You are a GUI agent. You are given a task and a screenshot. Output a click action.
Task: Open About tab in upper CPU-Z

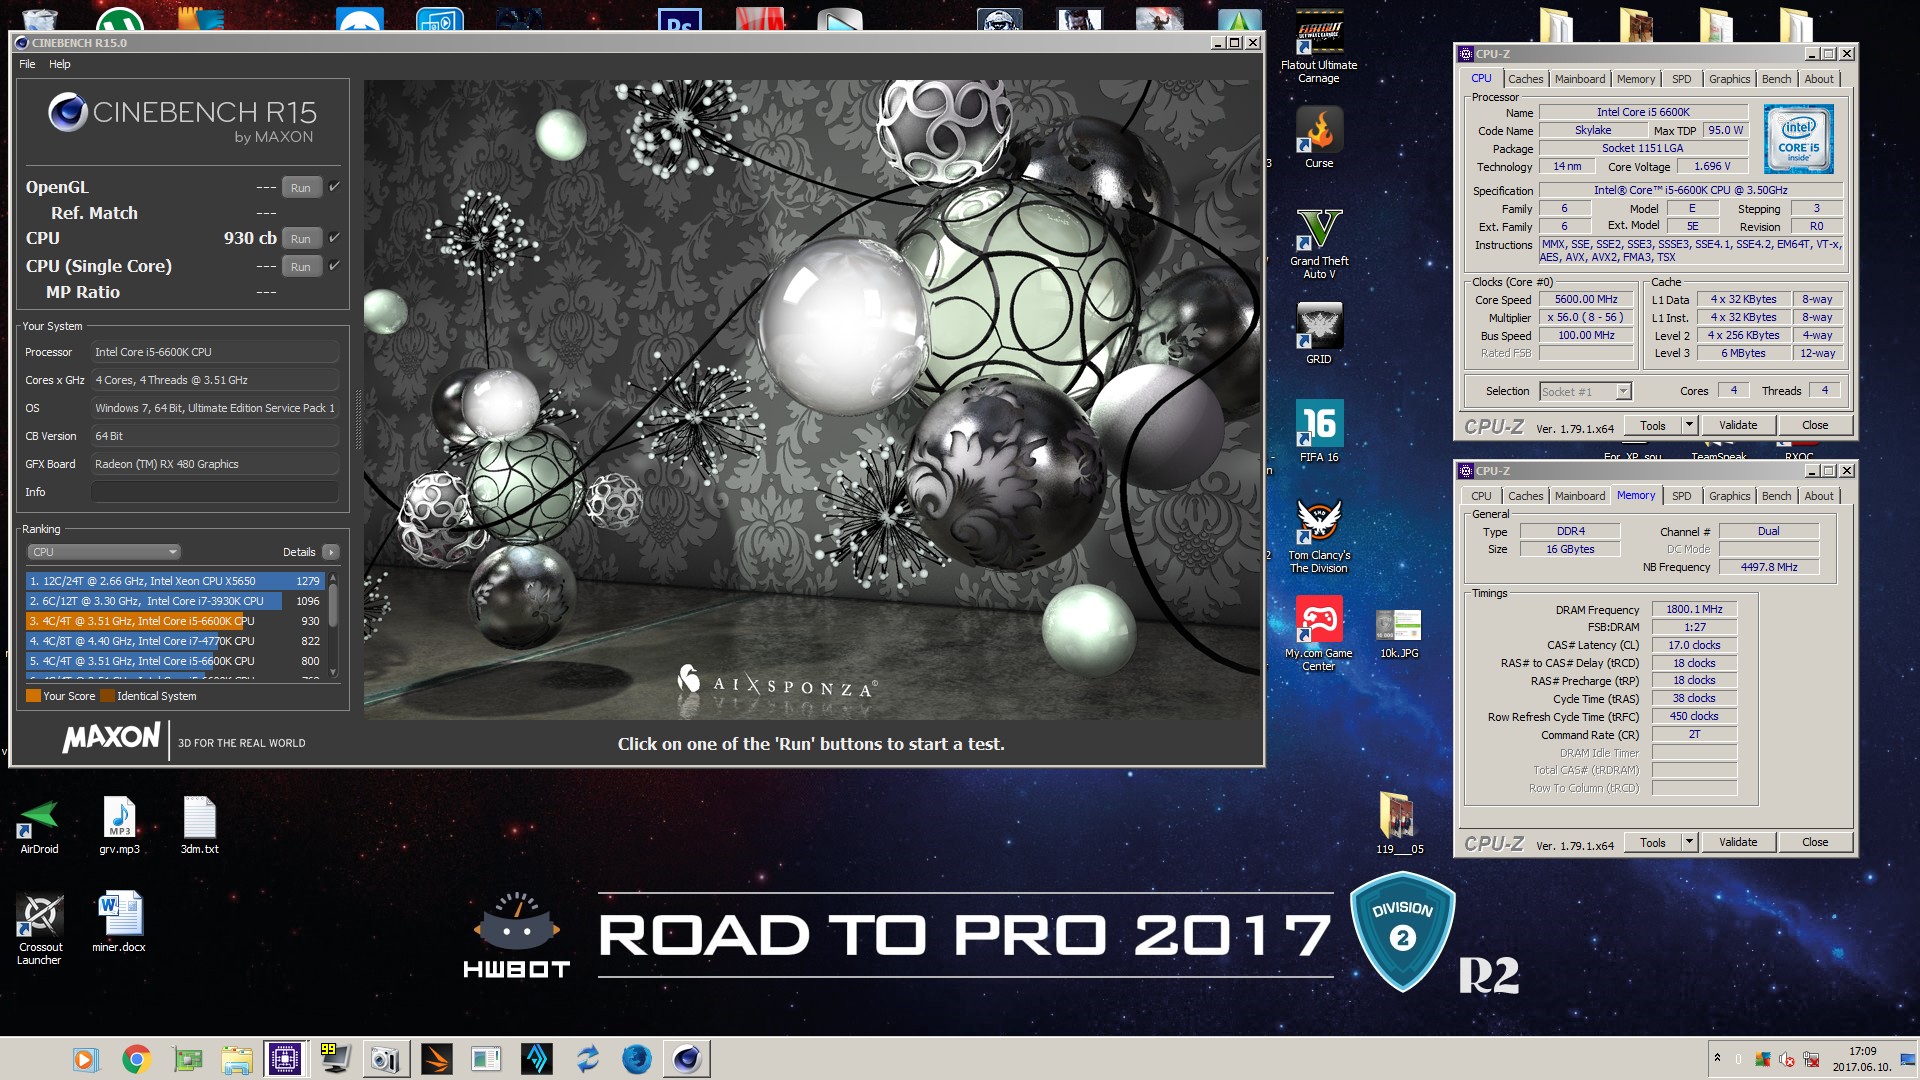[1819, 79]
